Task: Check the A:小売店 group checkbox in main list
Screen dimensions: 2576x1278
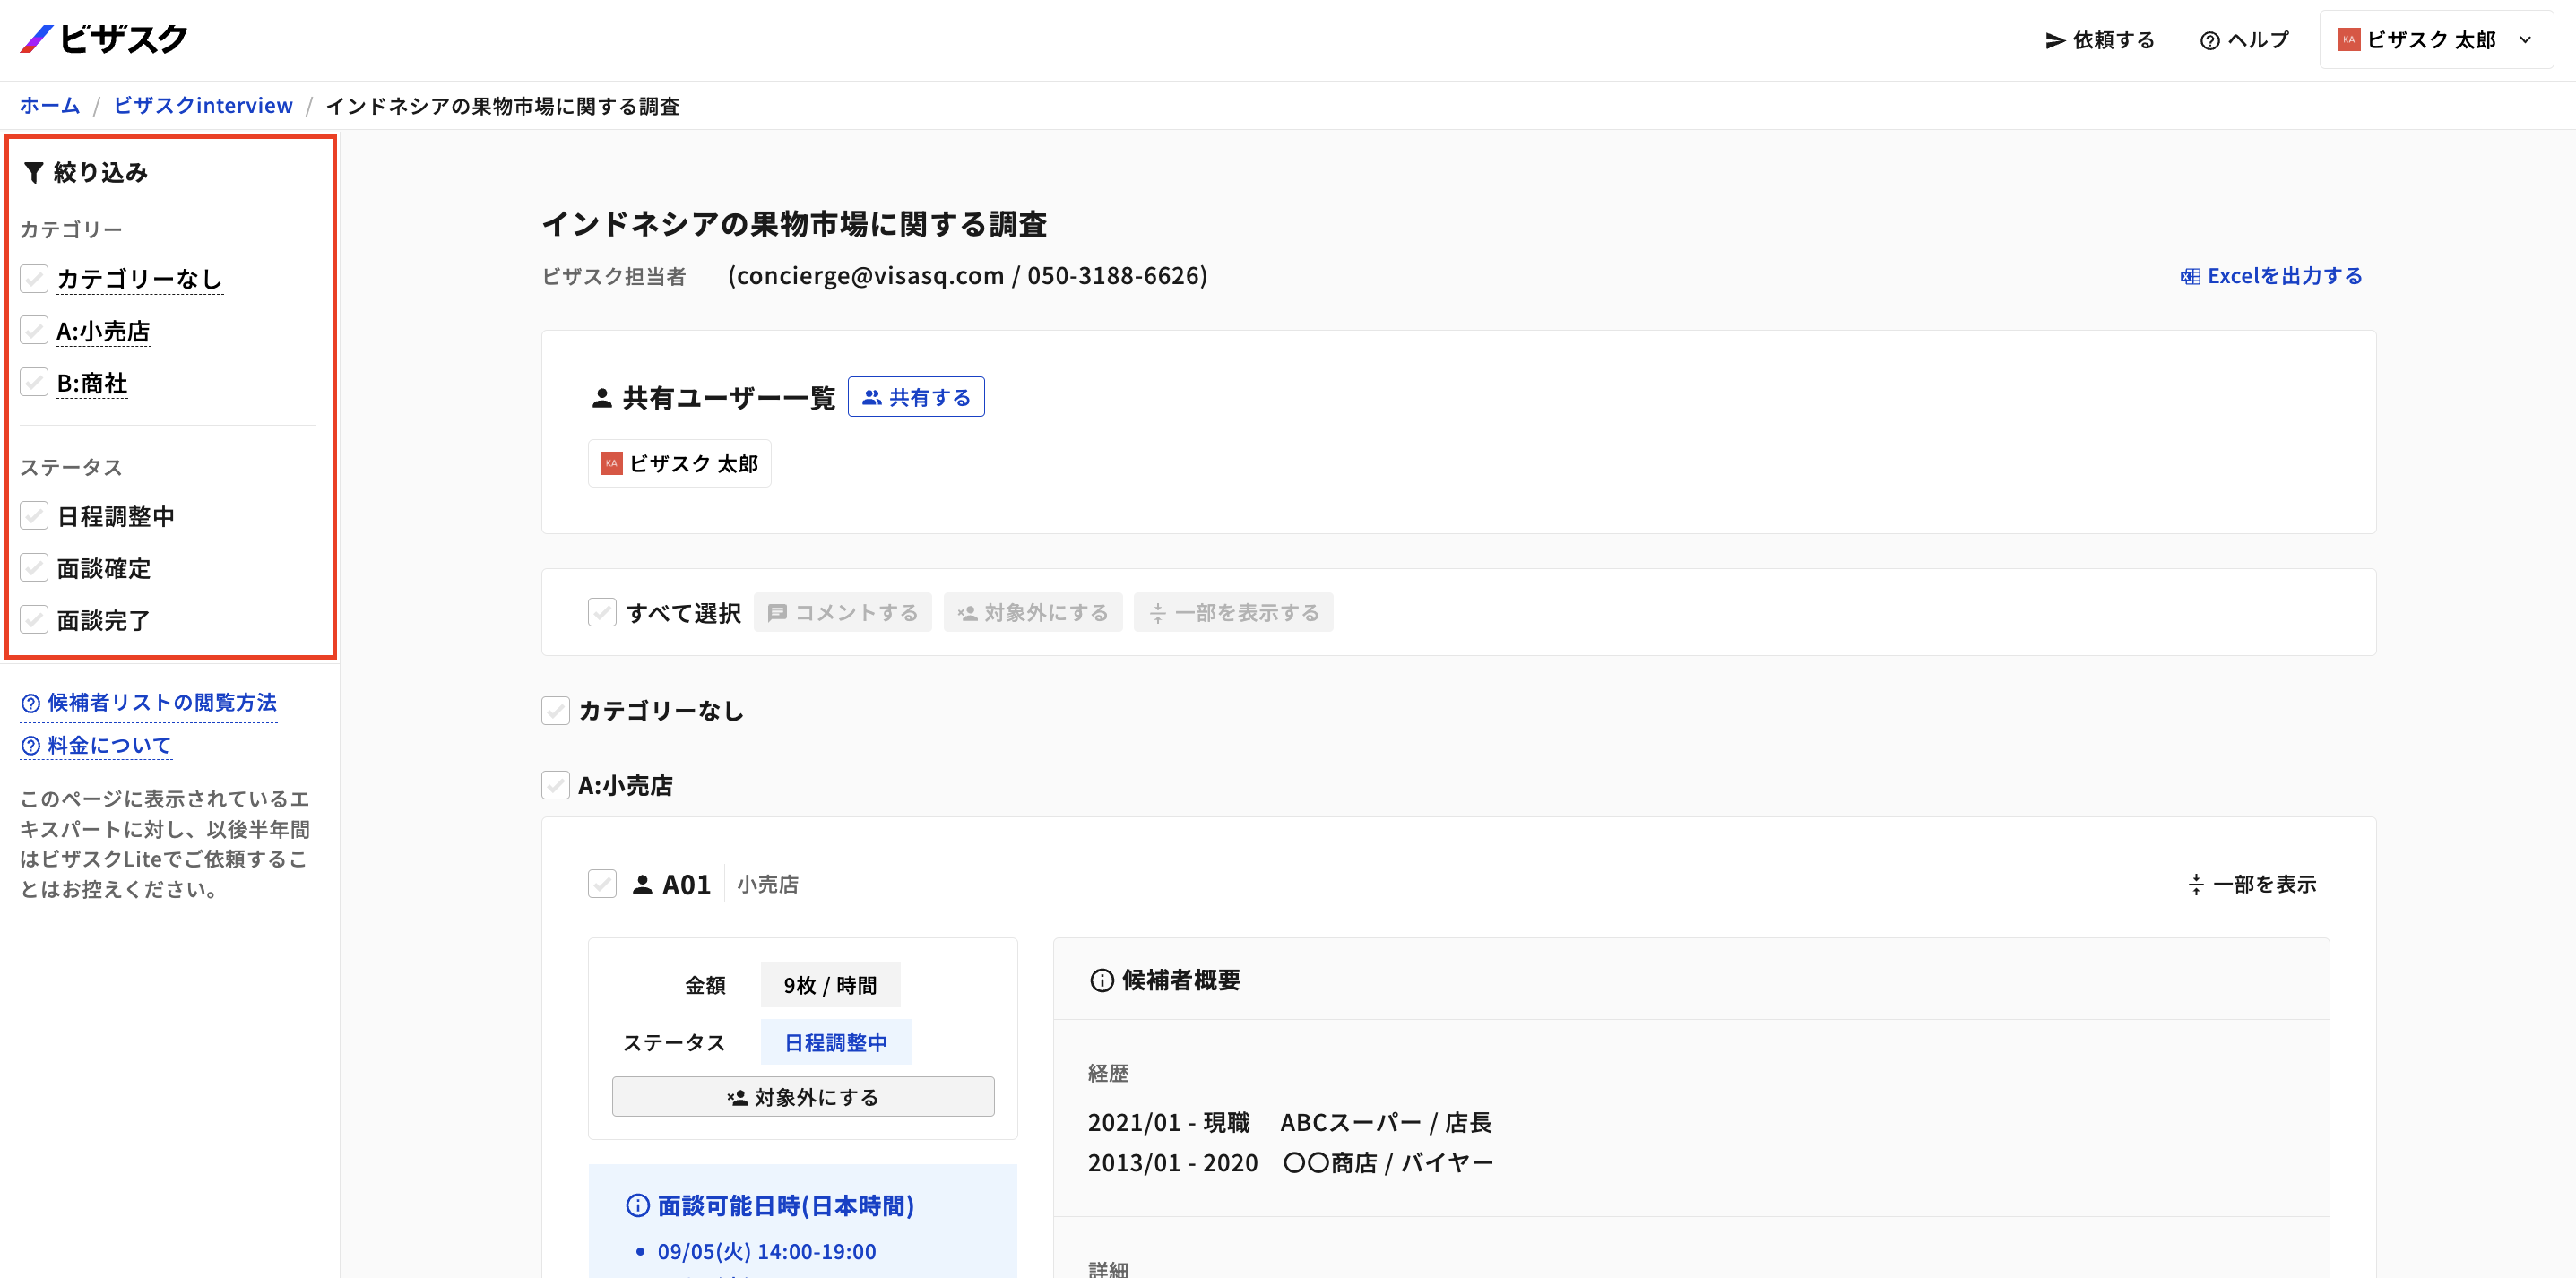Action: click(556, 785)
